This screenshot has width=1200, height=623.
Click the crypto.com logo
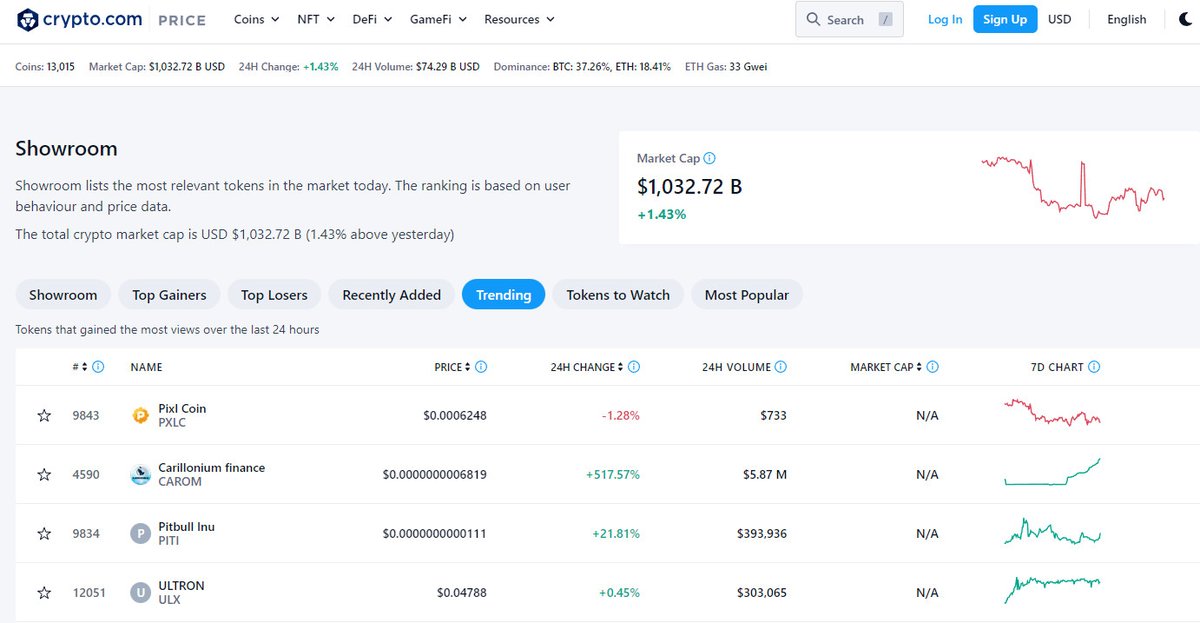[81, 19]
